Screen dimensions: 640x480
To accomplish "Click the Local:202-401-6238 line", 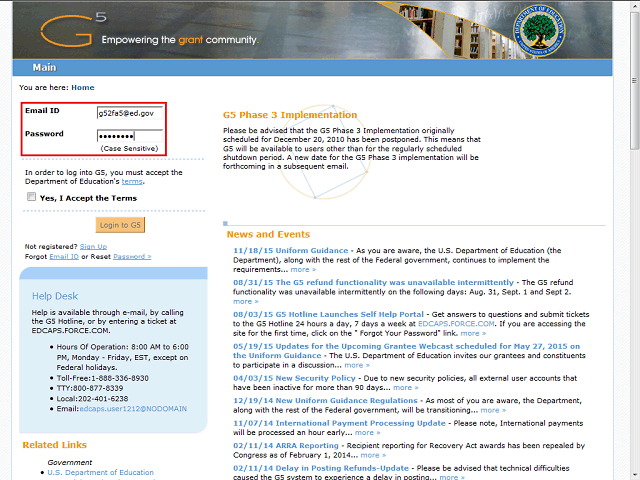I will click(x=92, y=398).
